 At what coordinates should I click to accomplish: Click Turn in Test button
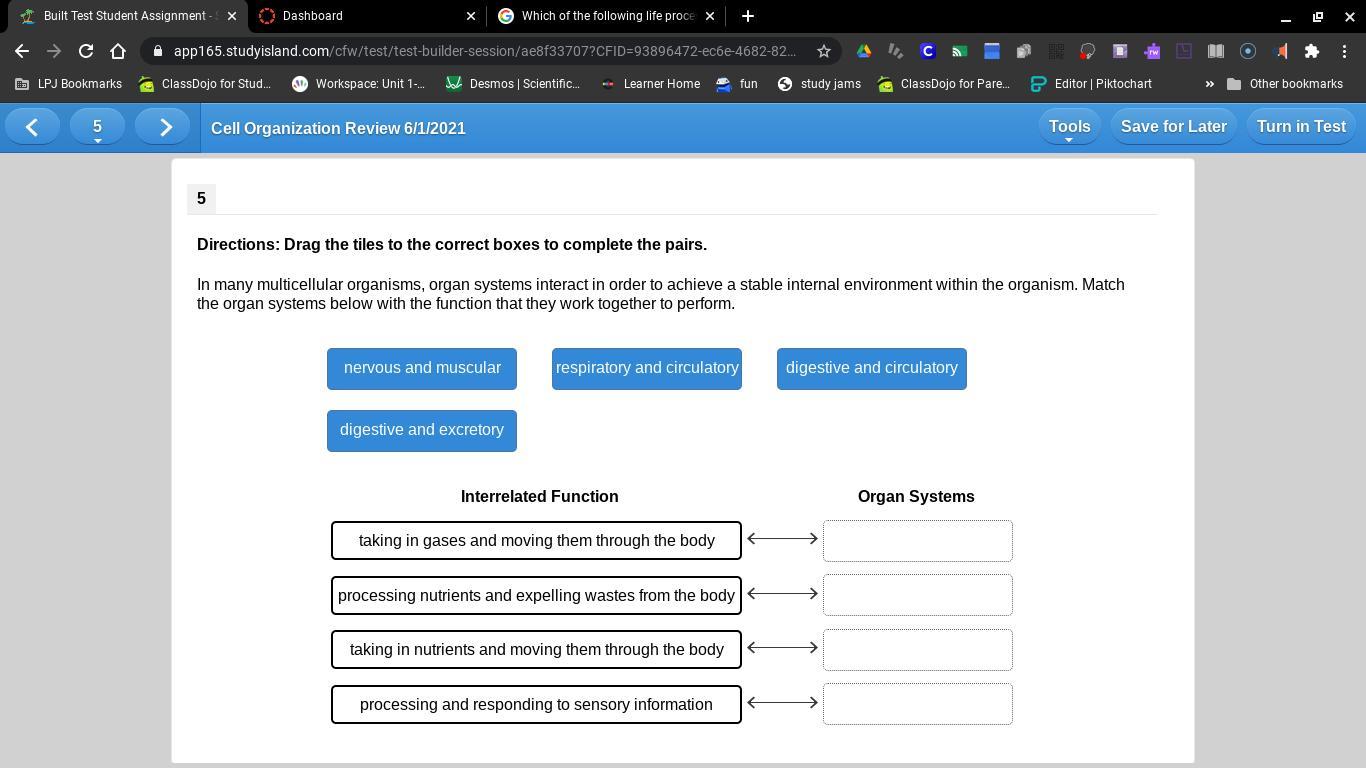1301,127
